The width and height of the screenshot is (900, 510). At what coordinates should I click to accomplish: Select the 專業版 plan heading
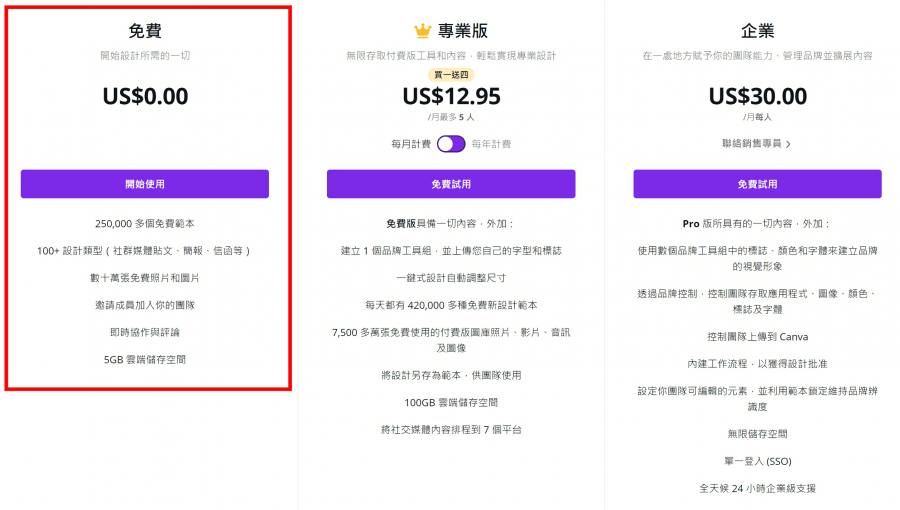tap(463, 30)
